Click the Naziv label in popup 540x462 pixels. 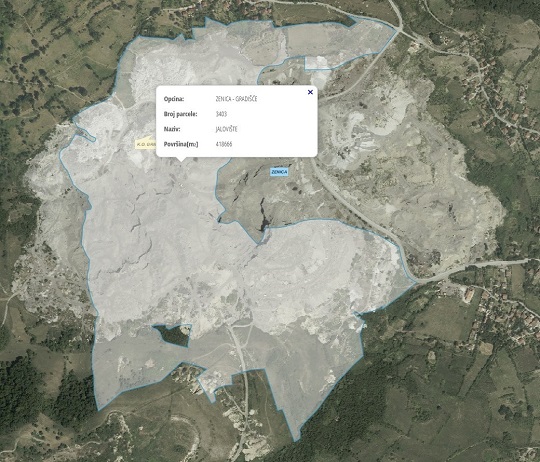172,129
